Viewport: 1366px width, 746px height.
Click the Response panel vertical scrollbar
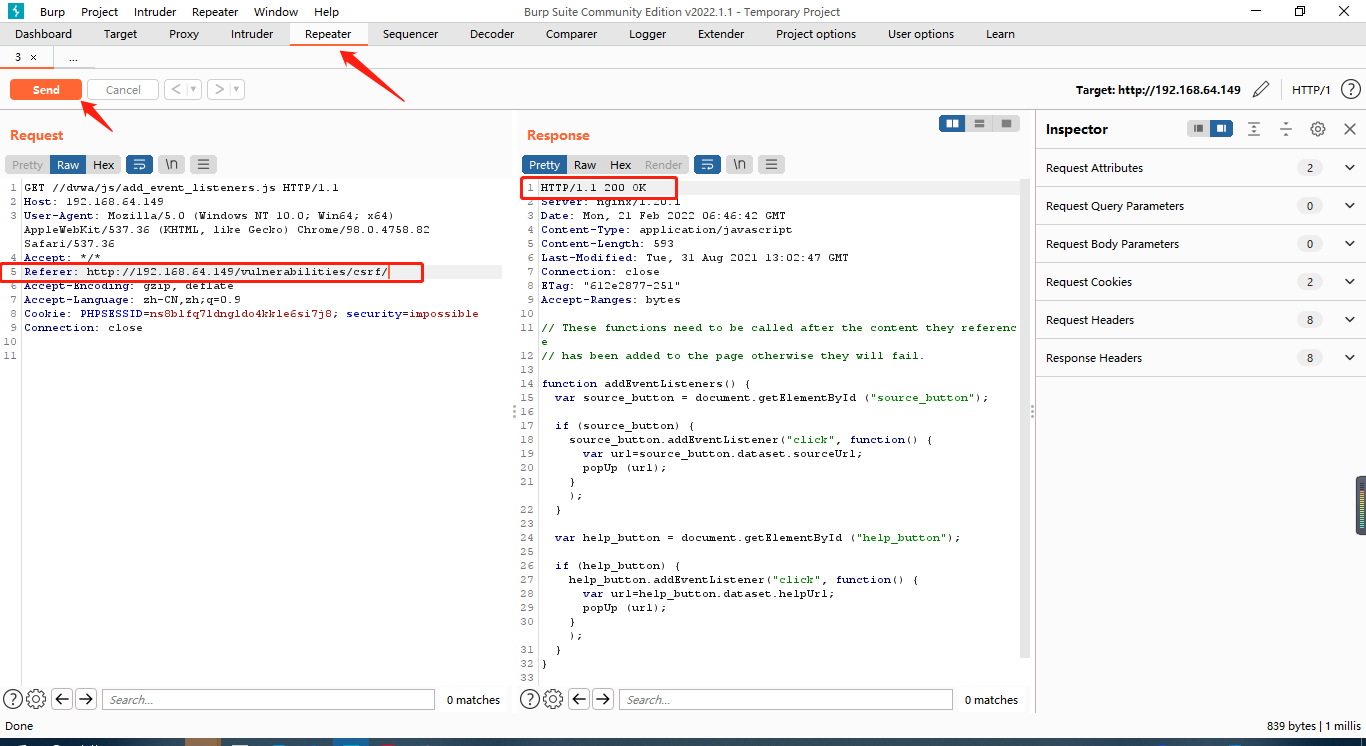(1024, 419)
